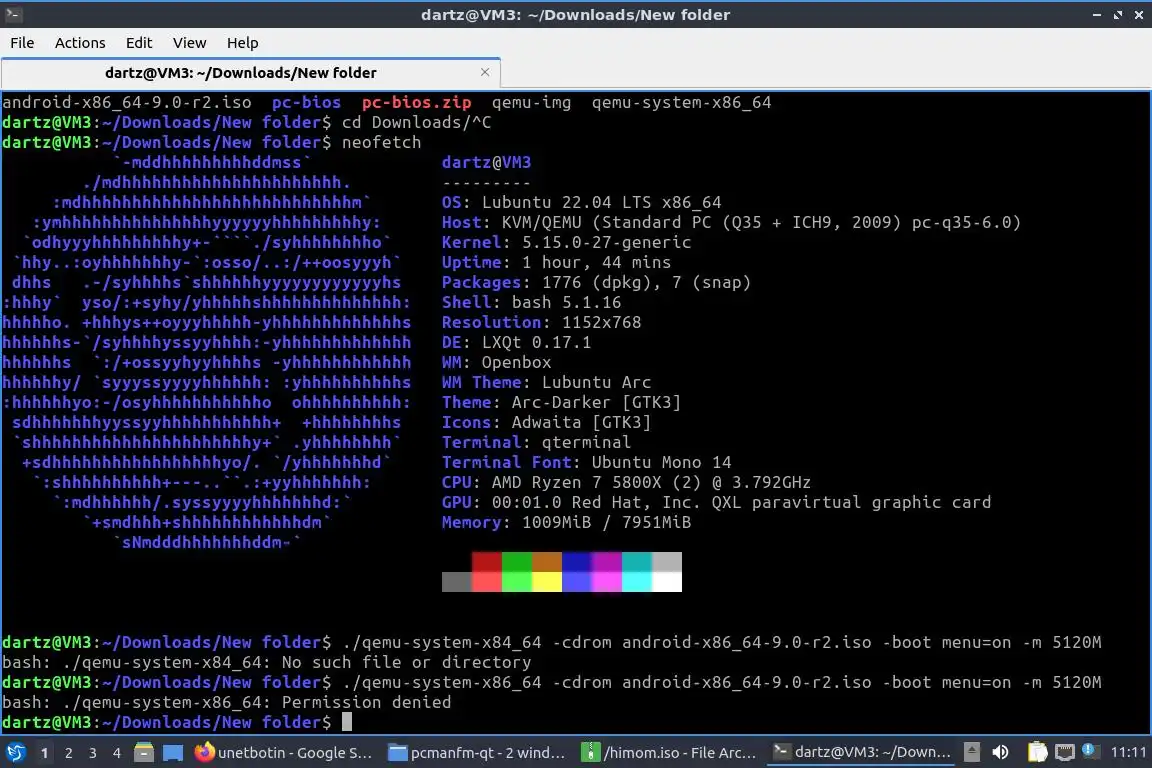This screenshot has width=1152, height=768.
Task: Click the Terminal: qterminal line
Action: click(x=536, y=442)
